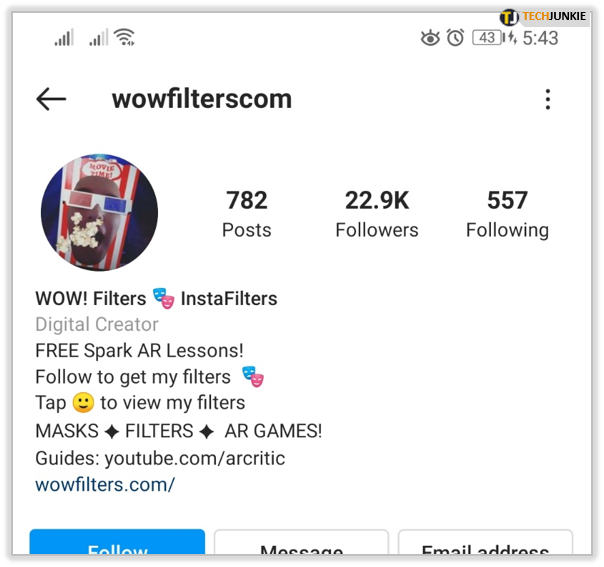Tap the smiley face emoji in bio
Screen dimensions: 604x567
83,403
